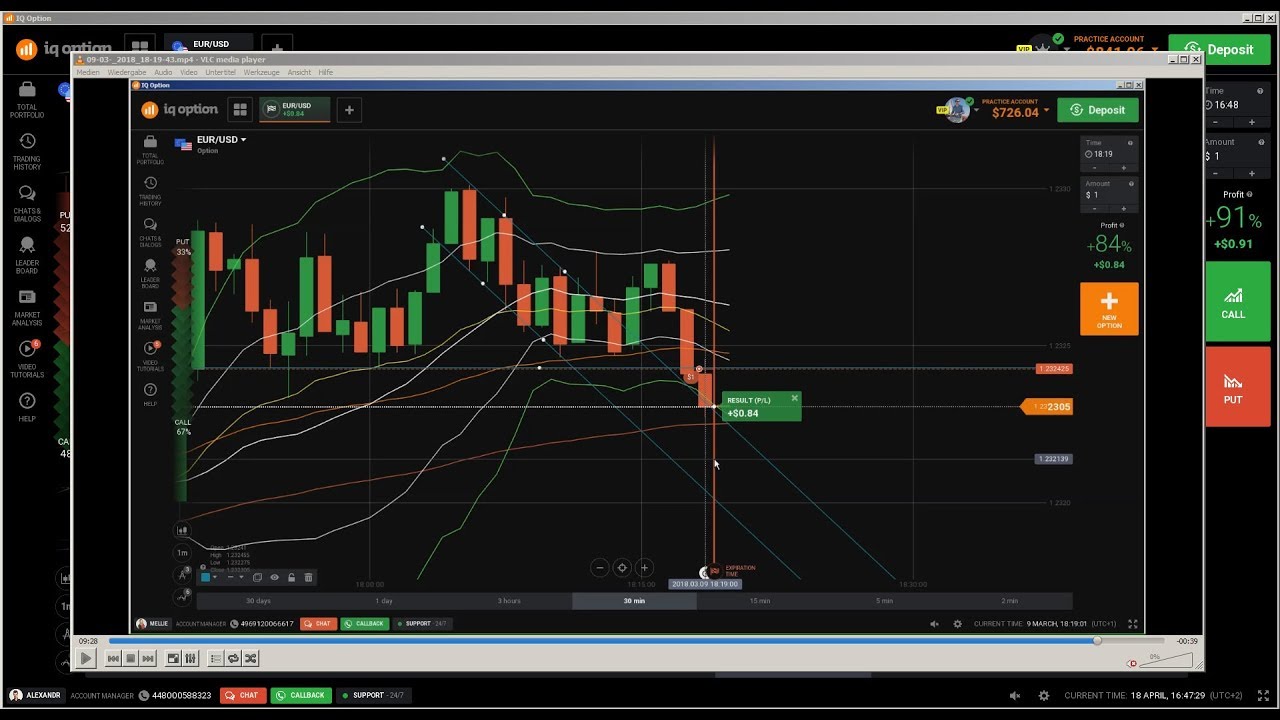Open Help in background IQ Option window

click(27, 407)
